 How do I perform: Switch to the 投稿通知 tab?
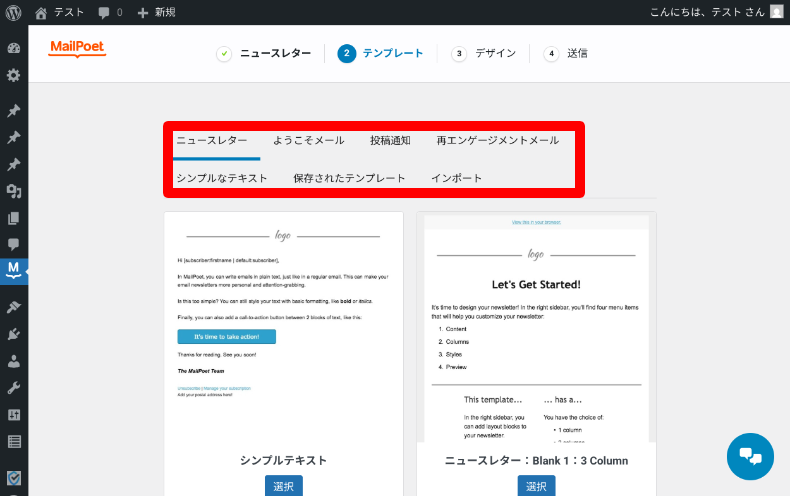tap(390, 141)
